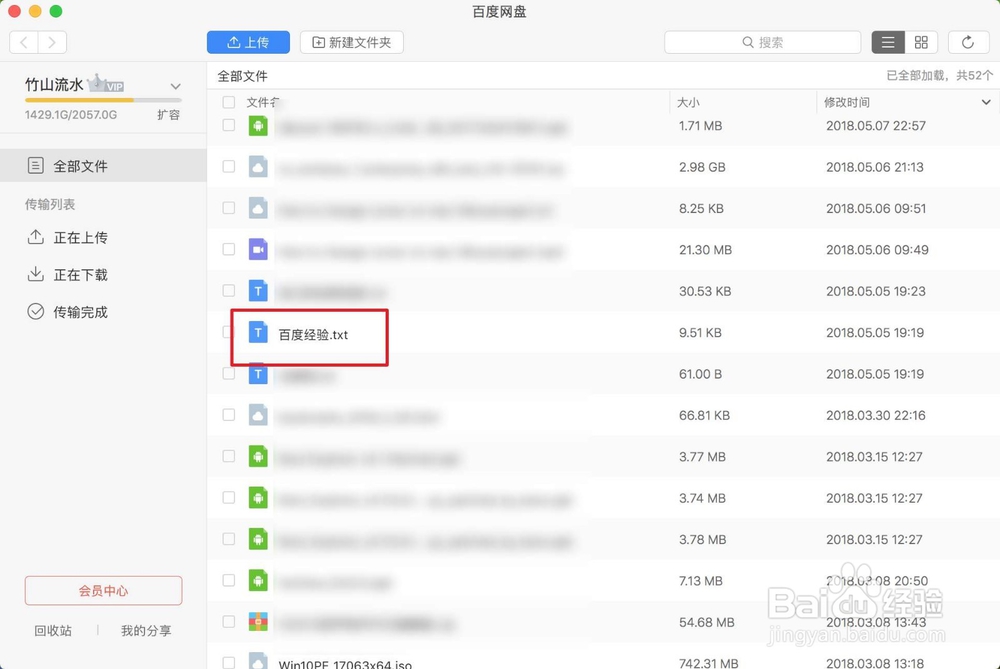
Task: Click the text file icon of 61.00 B file
Action: pos(258,374)
